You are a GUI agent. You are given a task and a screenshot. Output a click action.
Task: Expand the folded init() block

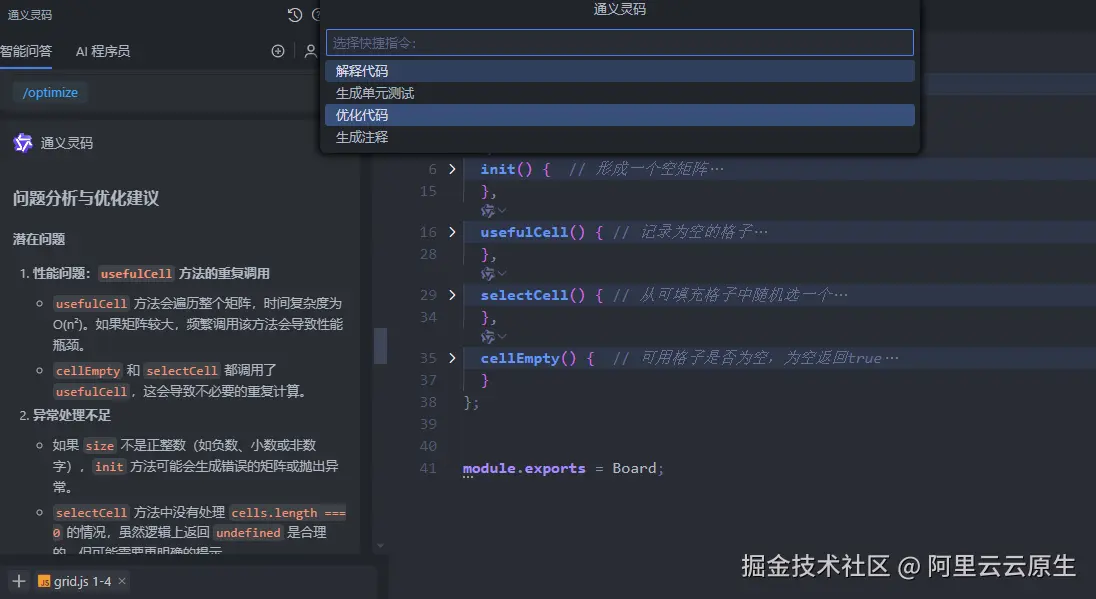pyautogui.click(x=452, y=169)
